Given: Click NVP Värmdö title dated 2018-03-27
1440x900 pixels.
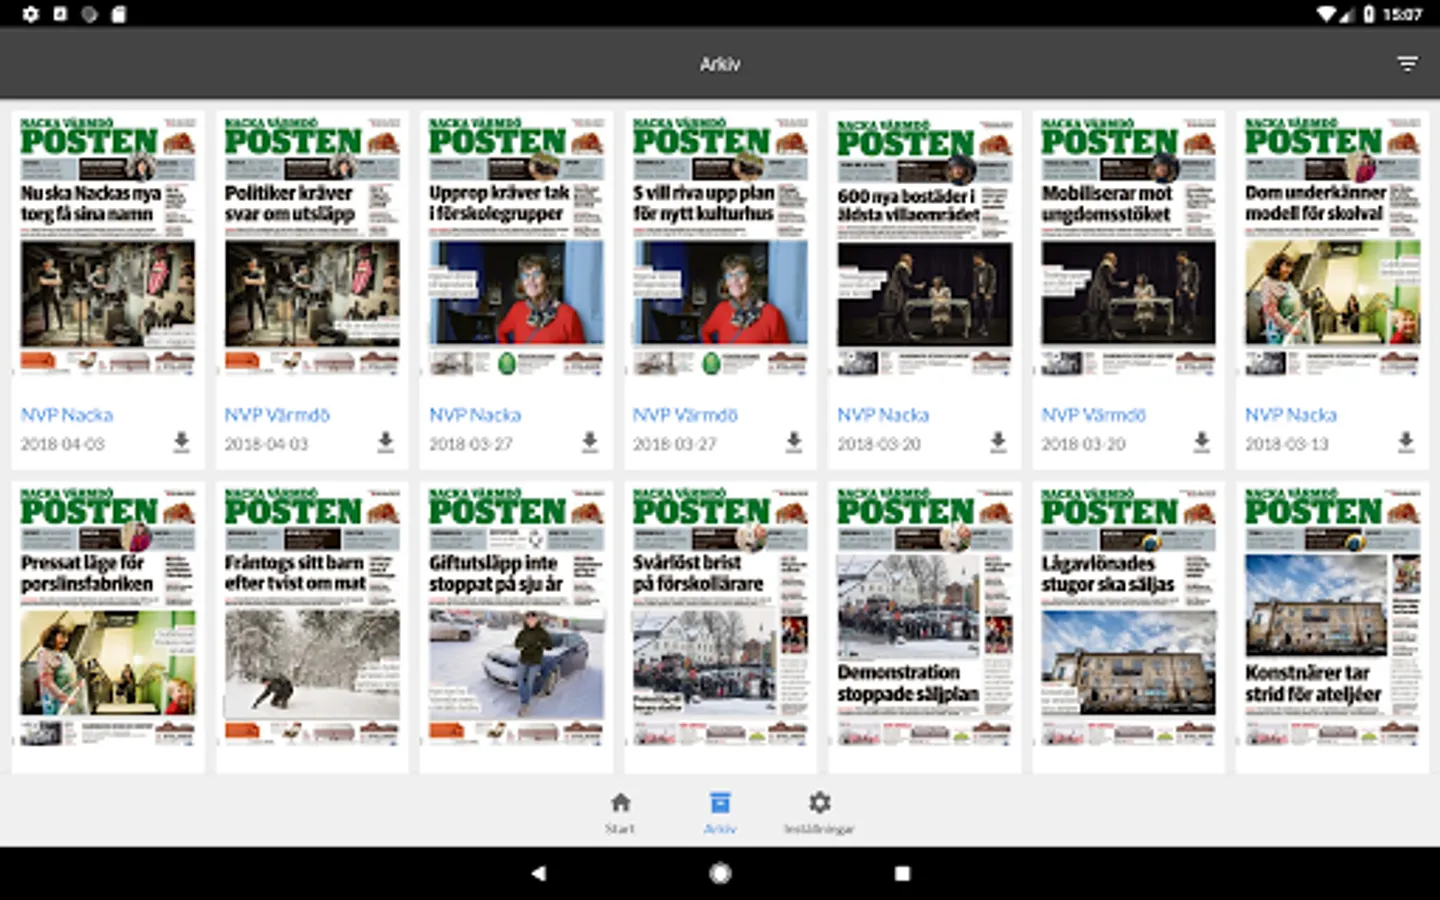Looking at the screenshot, I should pos(685,414).
